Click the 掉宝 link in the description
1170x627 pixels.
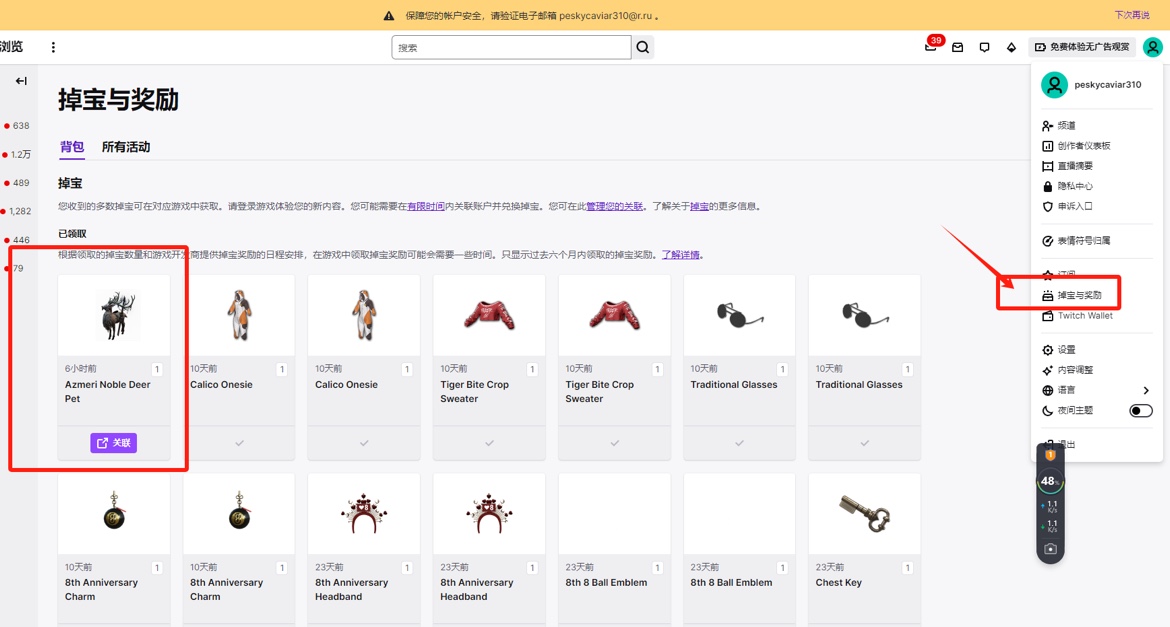click(x=699, y=206)
